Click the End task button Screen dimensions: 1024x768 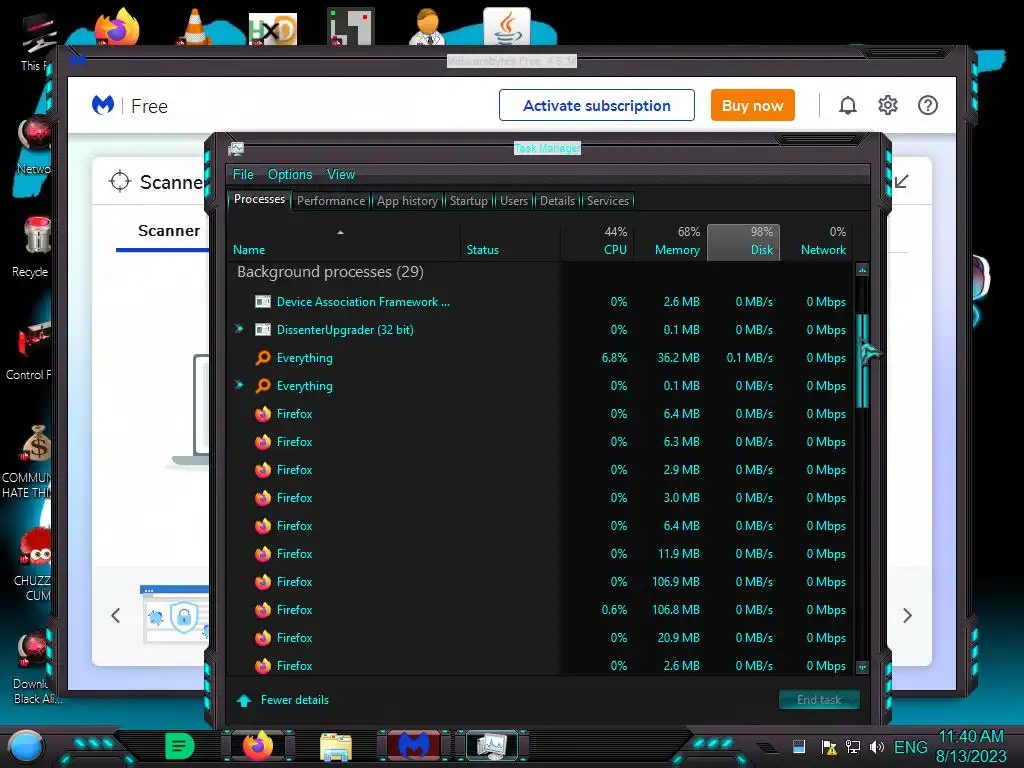tap(819, 700)
